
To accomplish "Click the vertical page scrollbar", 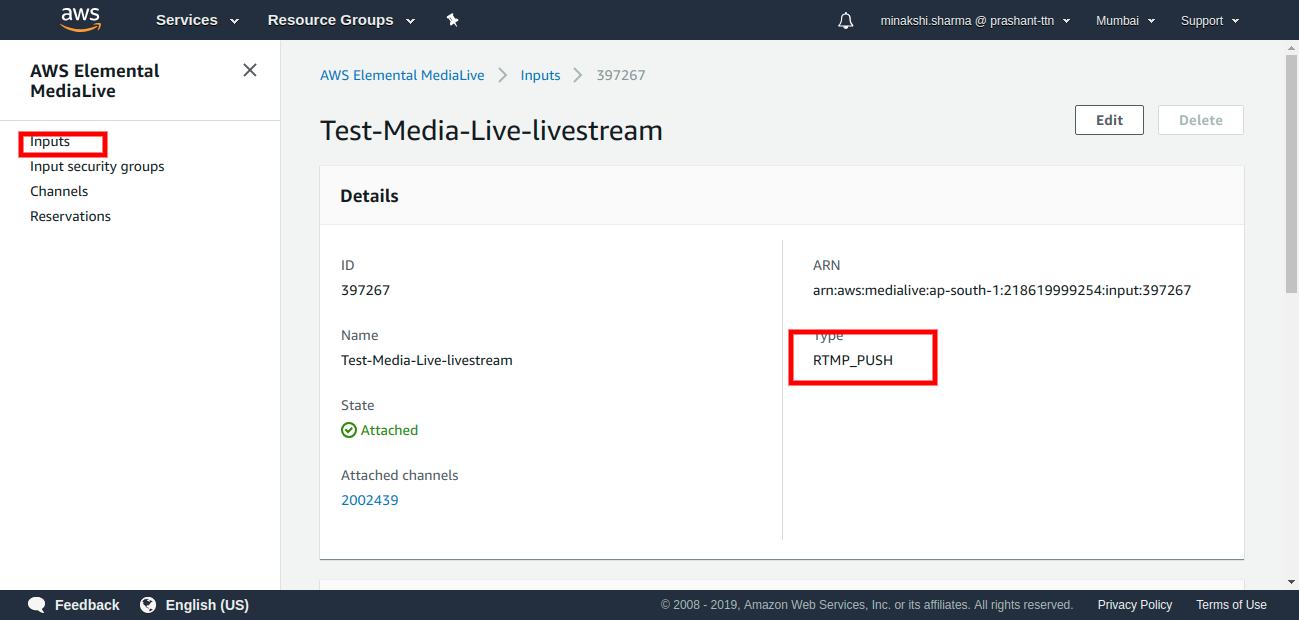I will (1291, 175).
